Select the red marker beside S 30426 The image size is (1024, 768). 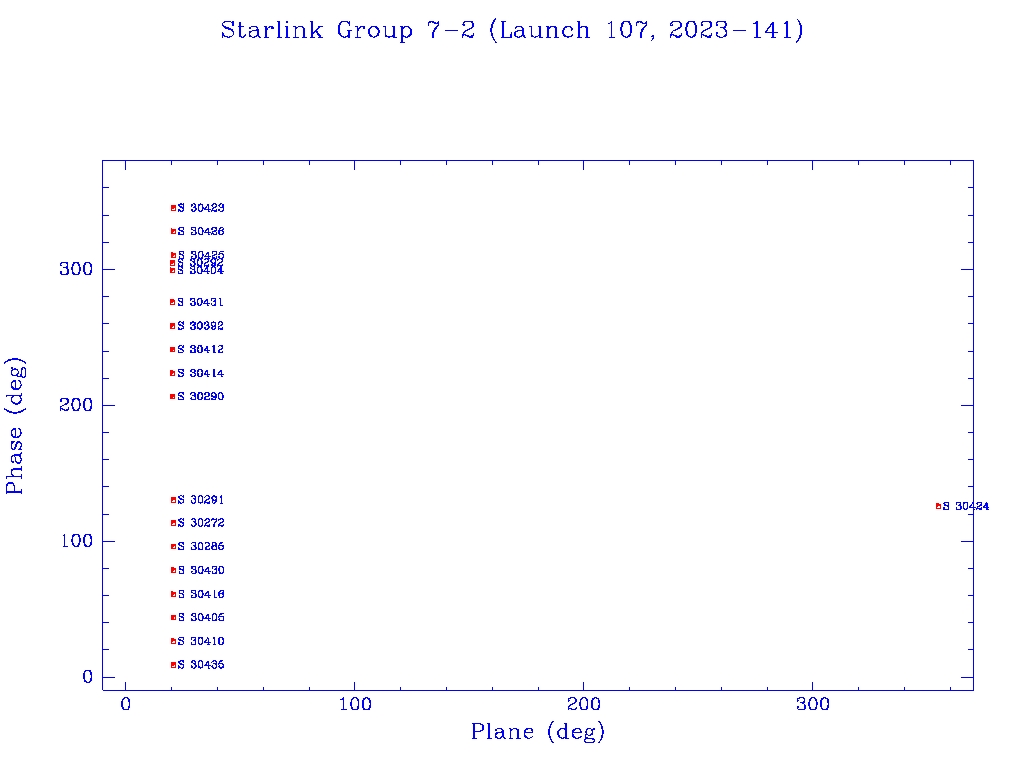point(173,231)
